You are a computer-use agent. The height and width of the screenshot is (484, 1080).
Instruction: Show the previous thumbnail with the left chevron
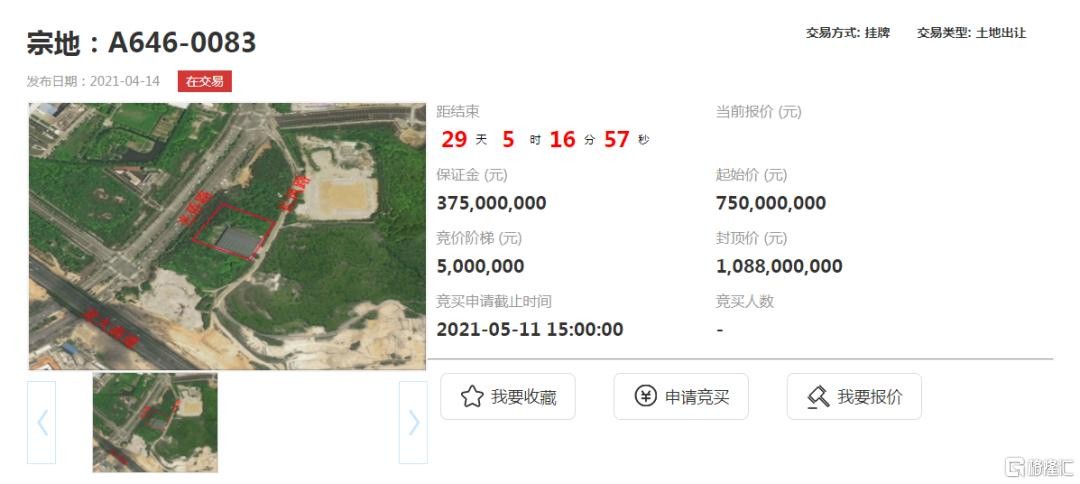(x=41, y=422)
